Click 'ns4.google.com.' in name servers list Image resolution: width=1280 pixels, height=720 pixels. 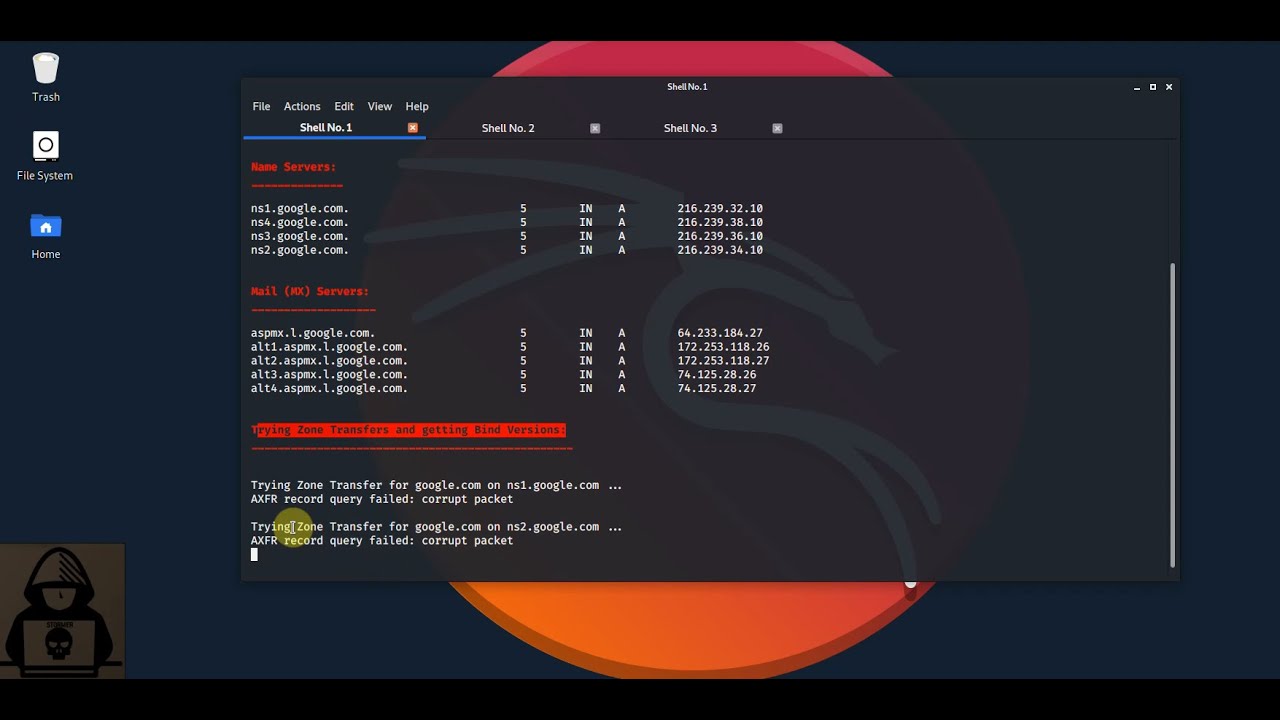pyautogui.click(x=299, y=222)
